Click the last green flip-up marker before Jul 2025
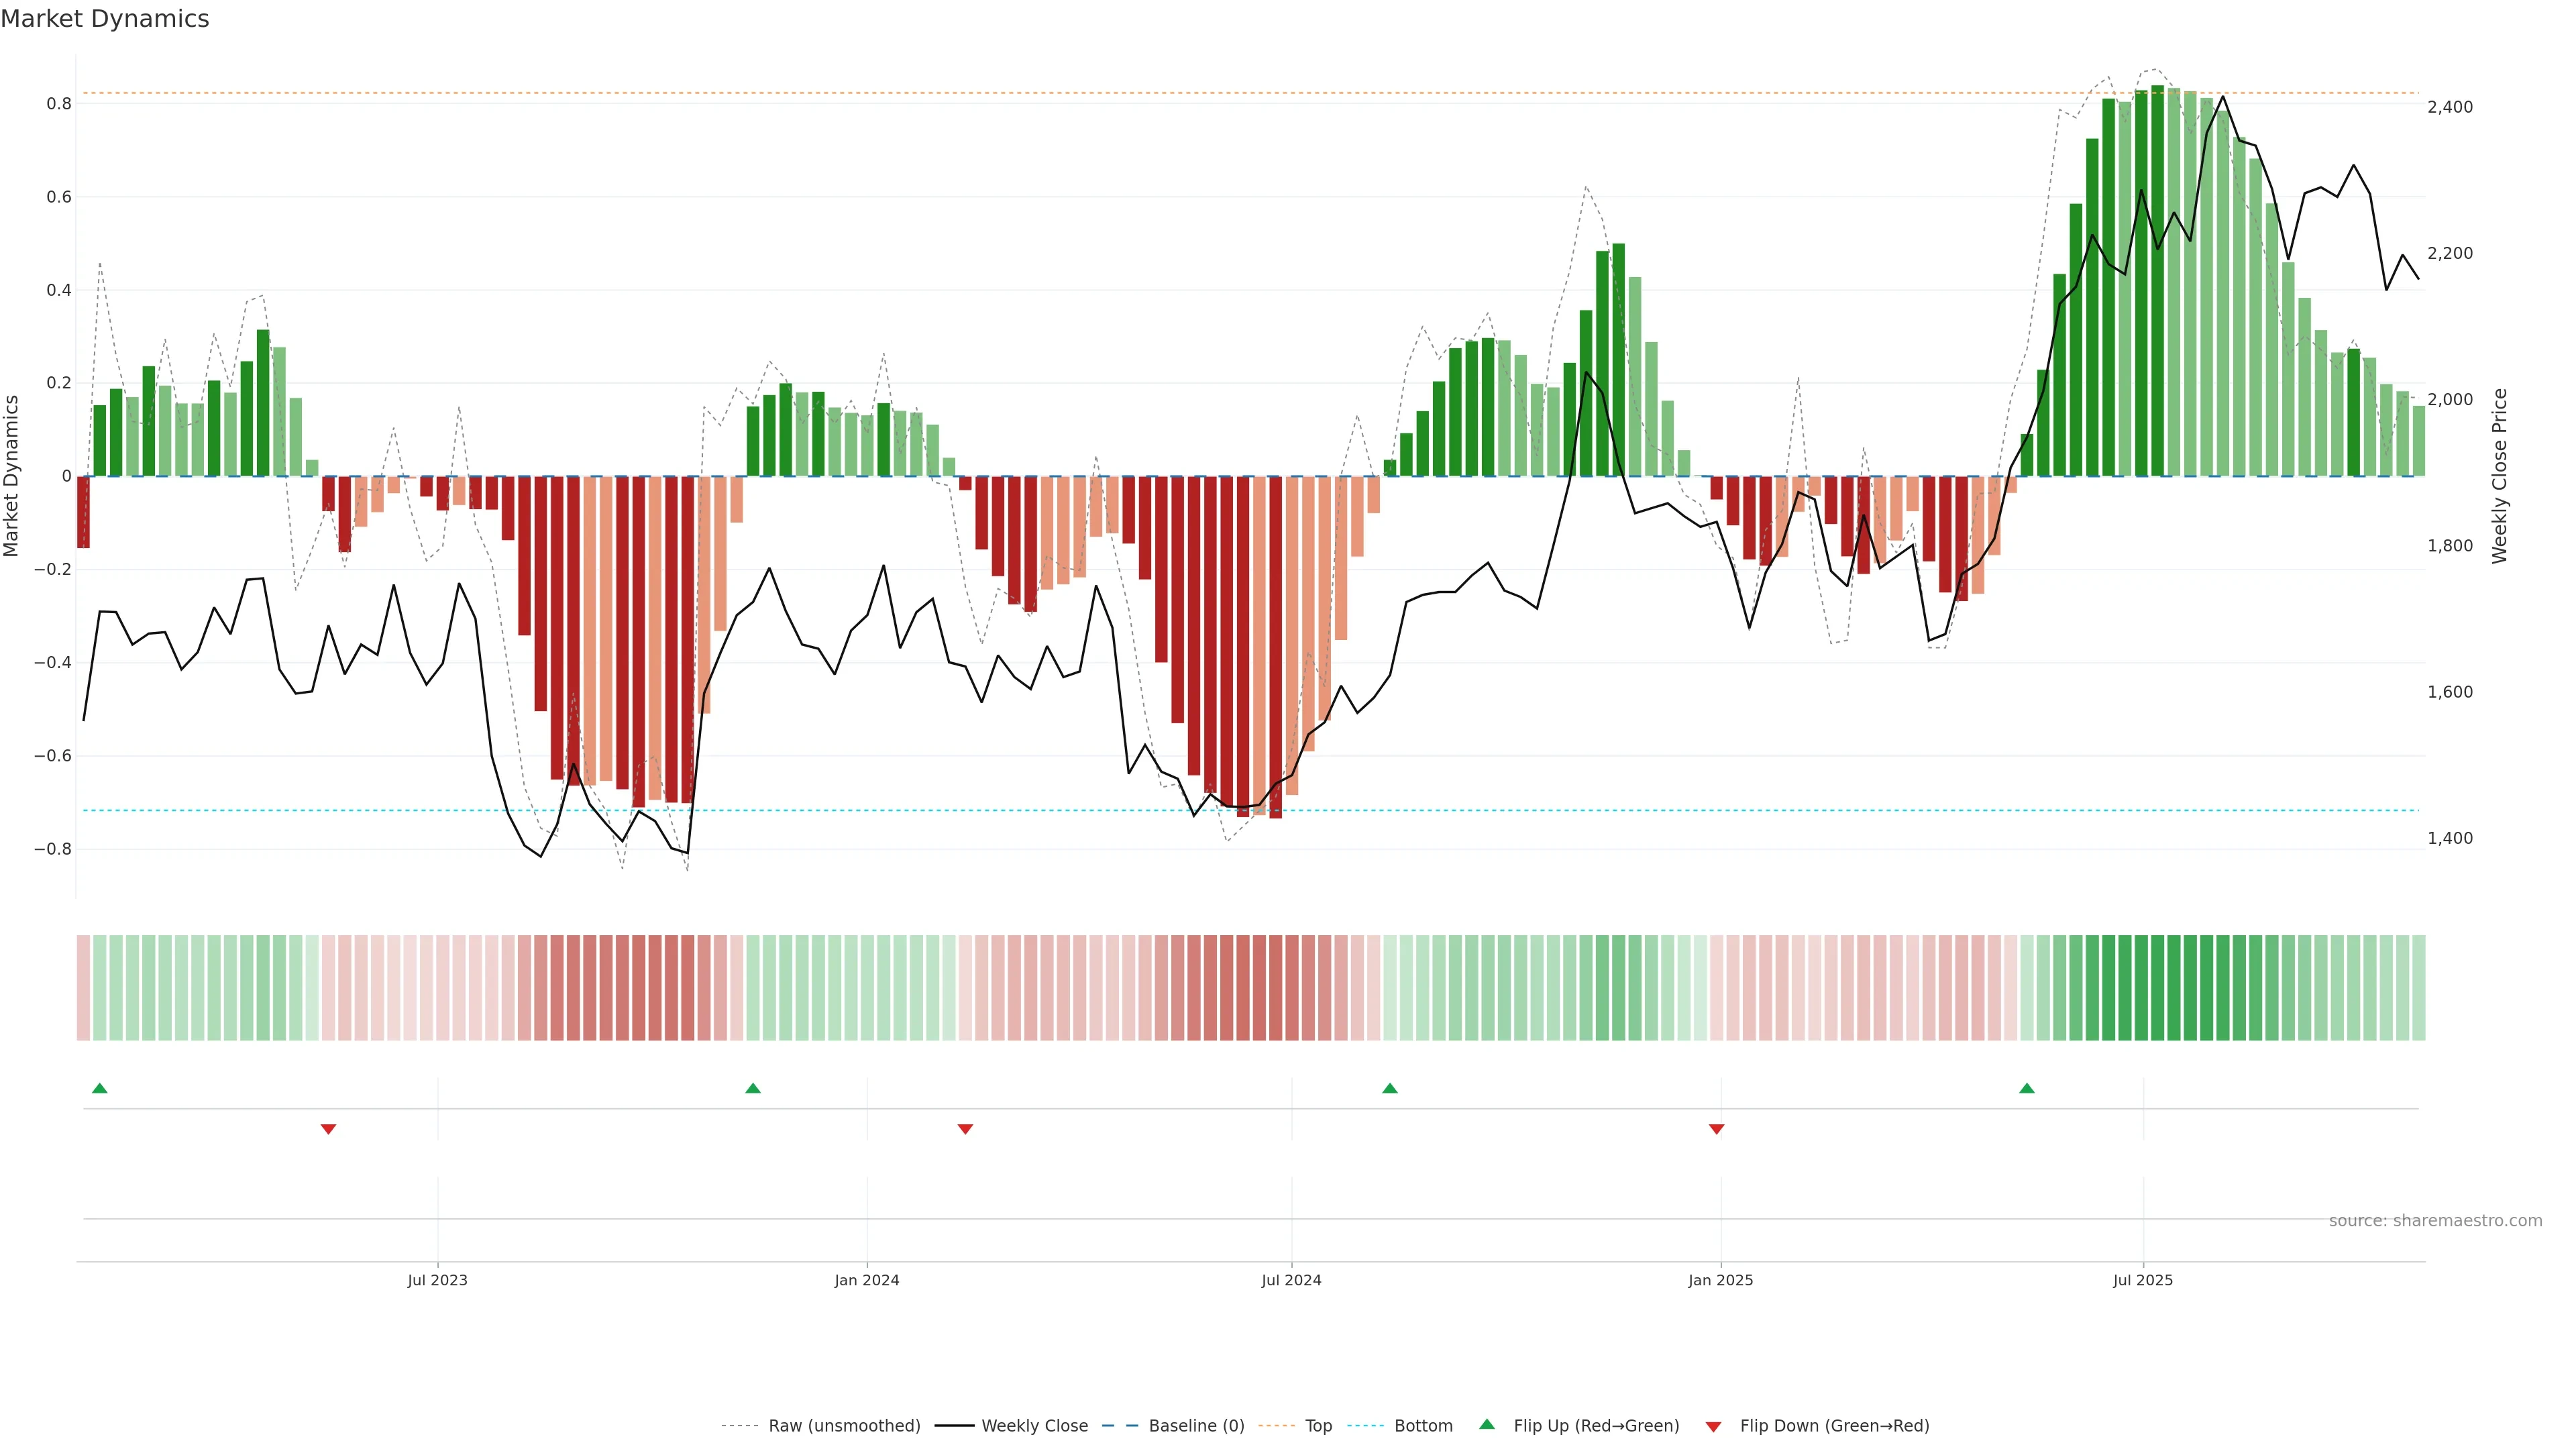 point(2026,1088)
